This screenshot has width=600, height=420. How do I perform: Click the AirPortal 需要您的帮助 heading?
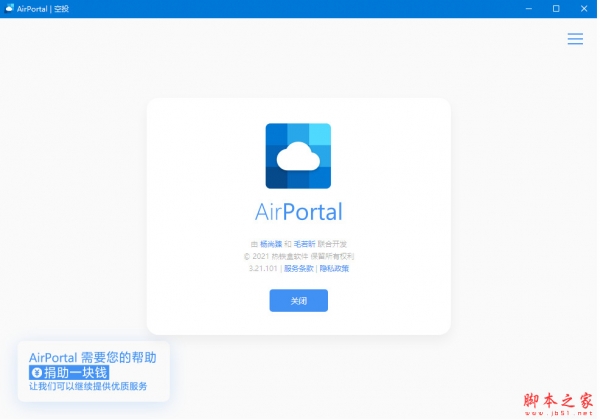click(x=93, y=358)
